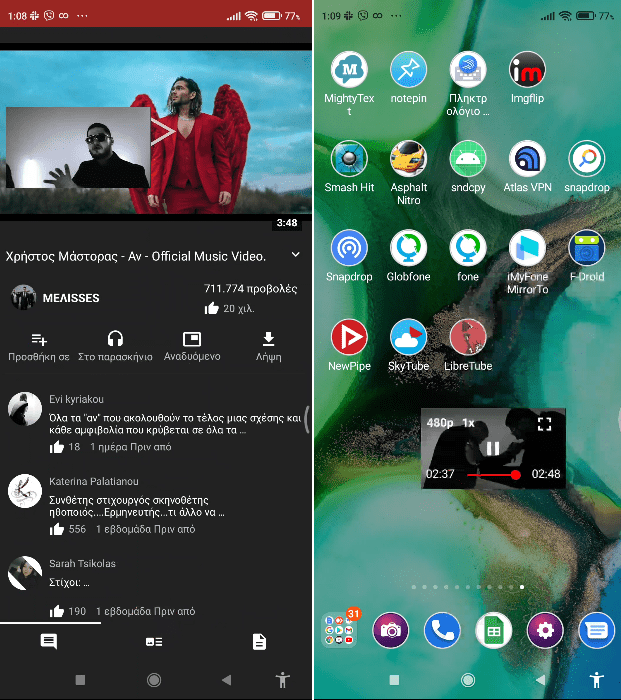Change the 1x playback speed in popup

[468, 423]
